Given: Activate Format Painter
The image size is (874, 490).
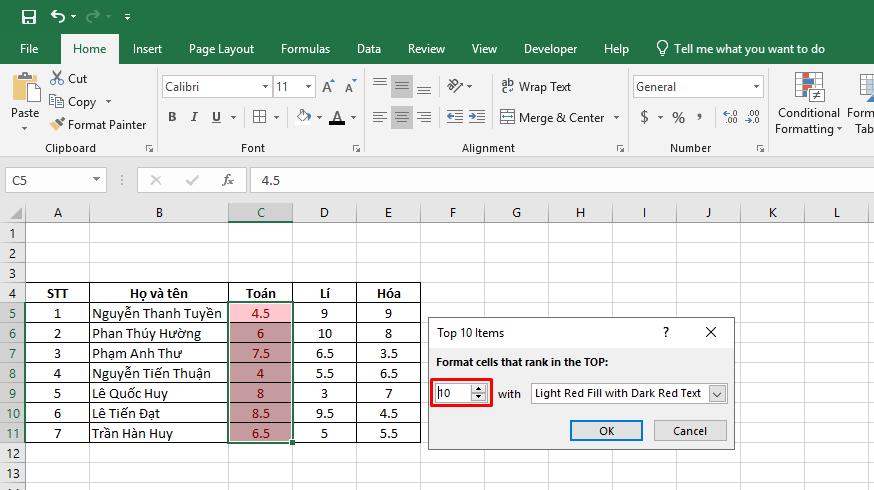Looking at the screenshot, I should click(98, 125).
